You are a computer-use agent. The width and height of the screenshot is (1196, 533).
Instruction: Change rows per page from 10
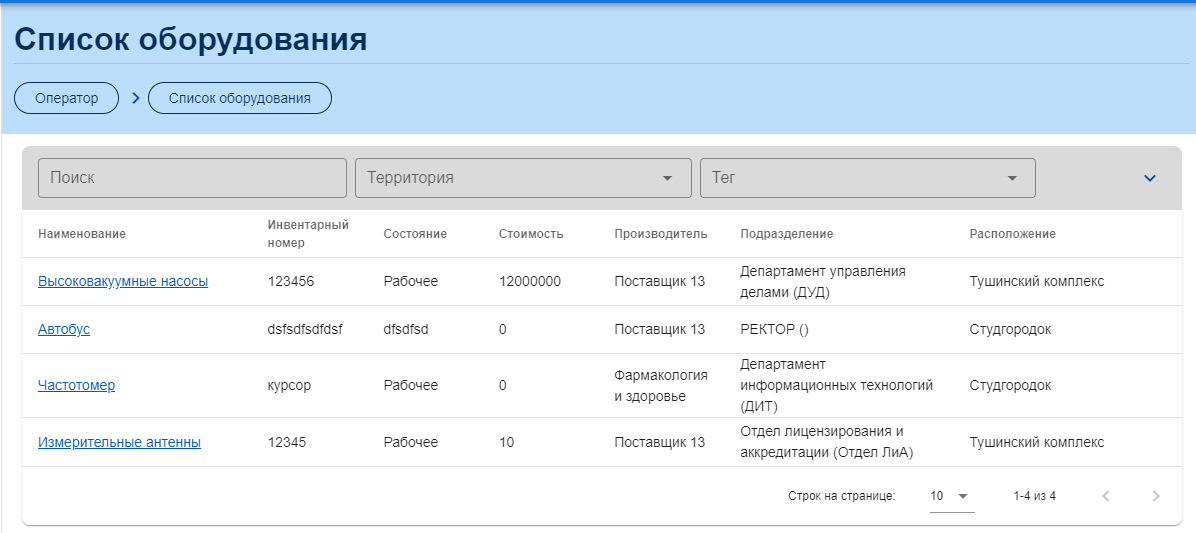[951, 496]
